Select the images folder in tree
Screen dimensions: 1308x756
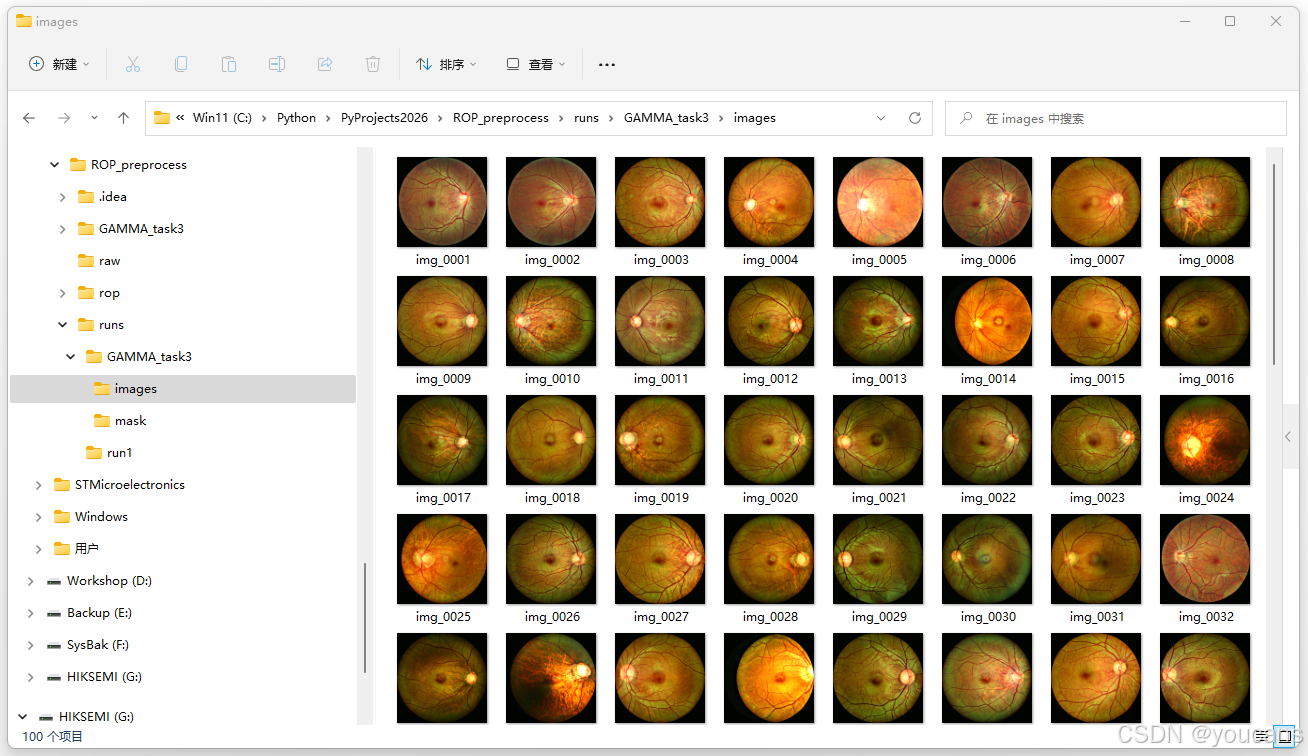point(183,389)
